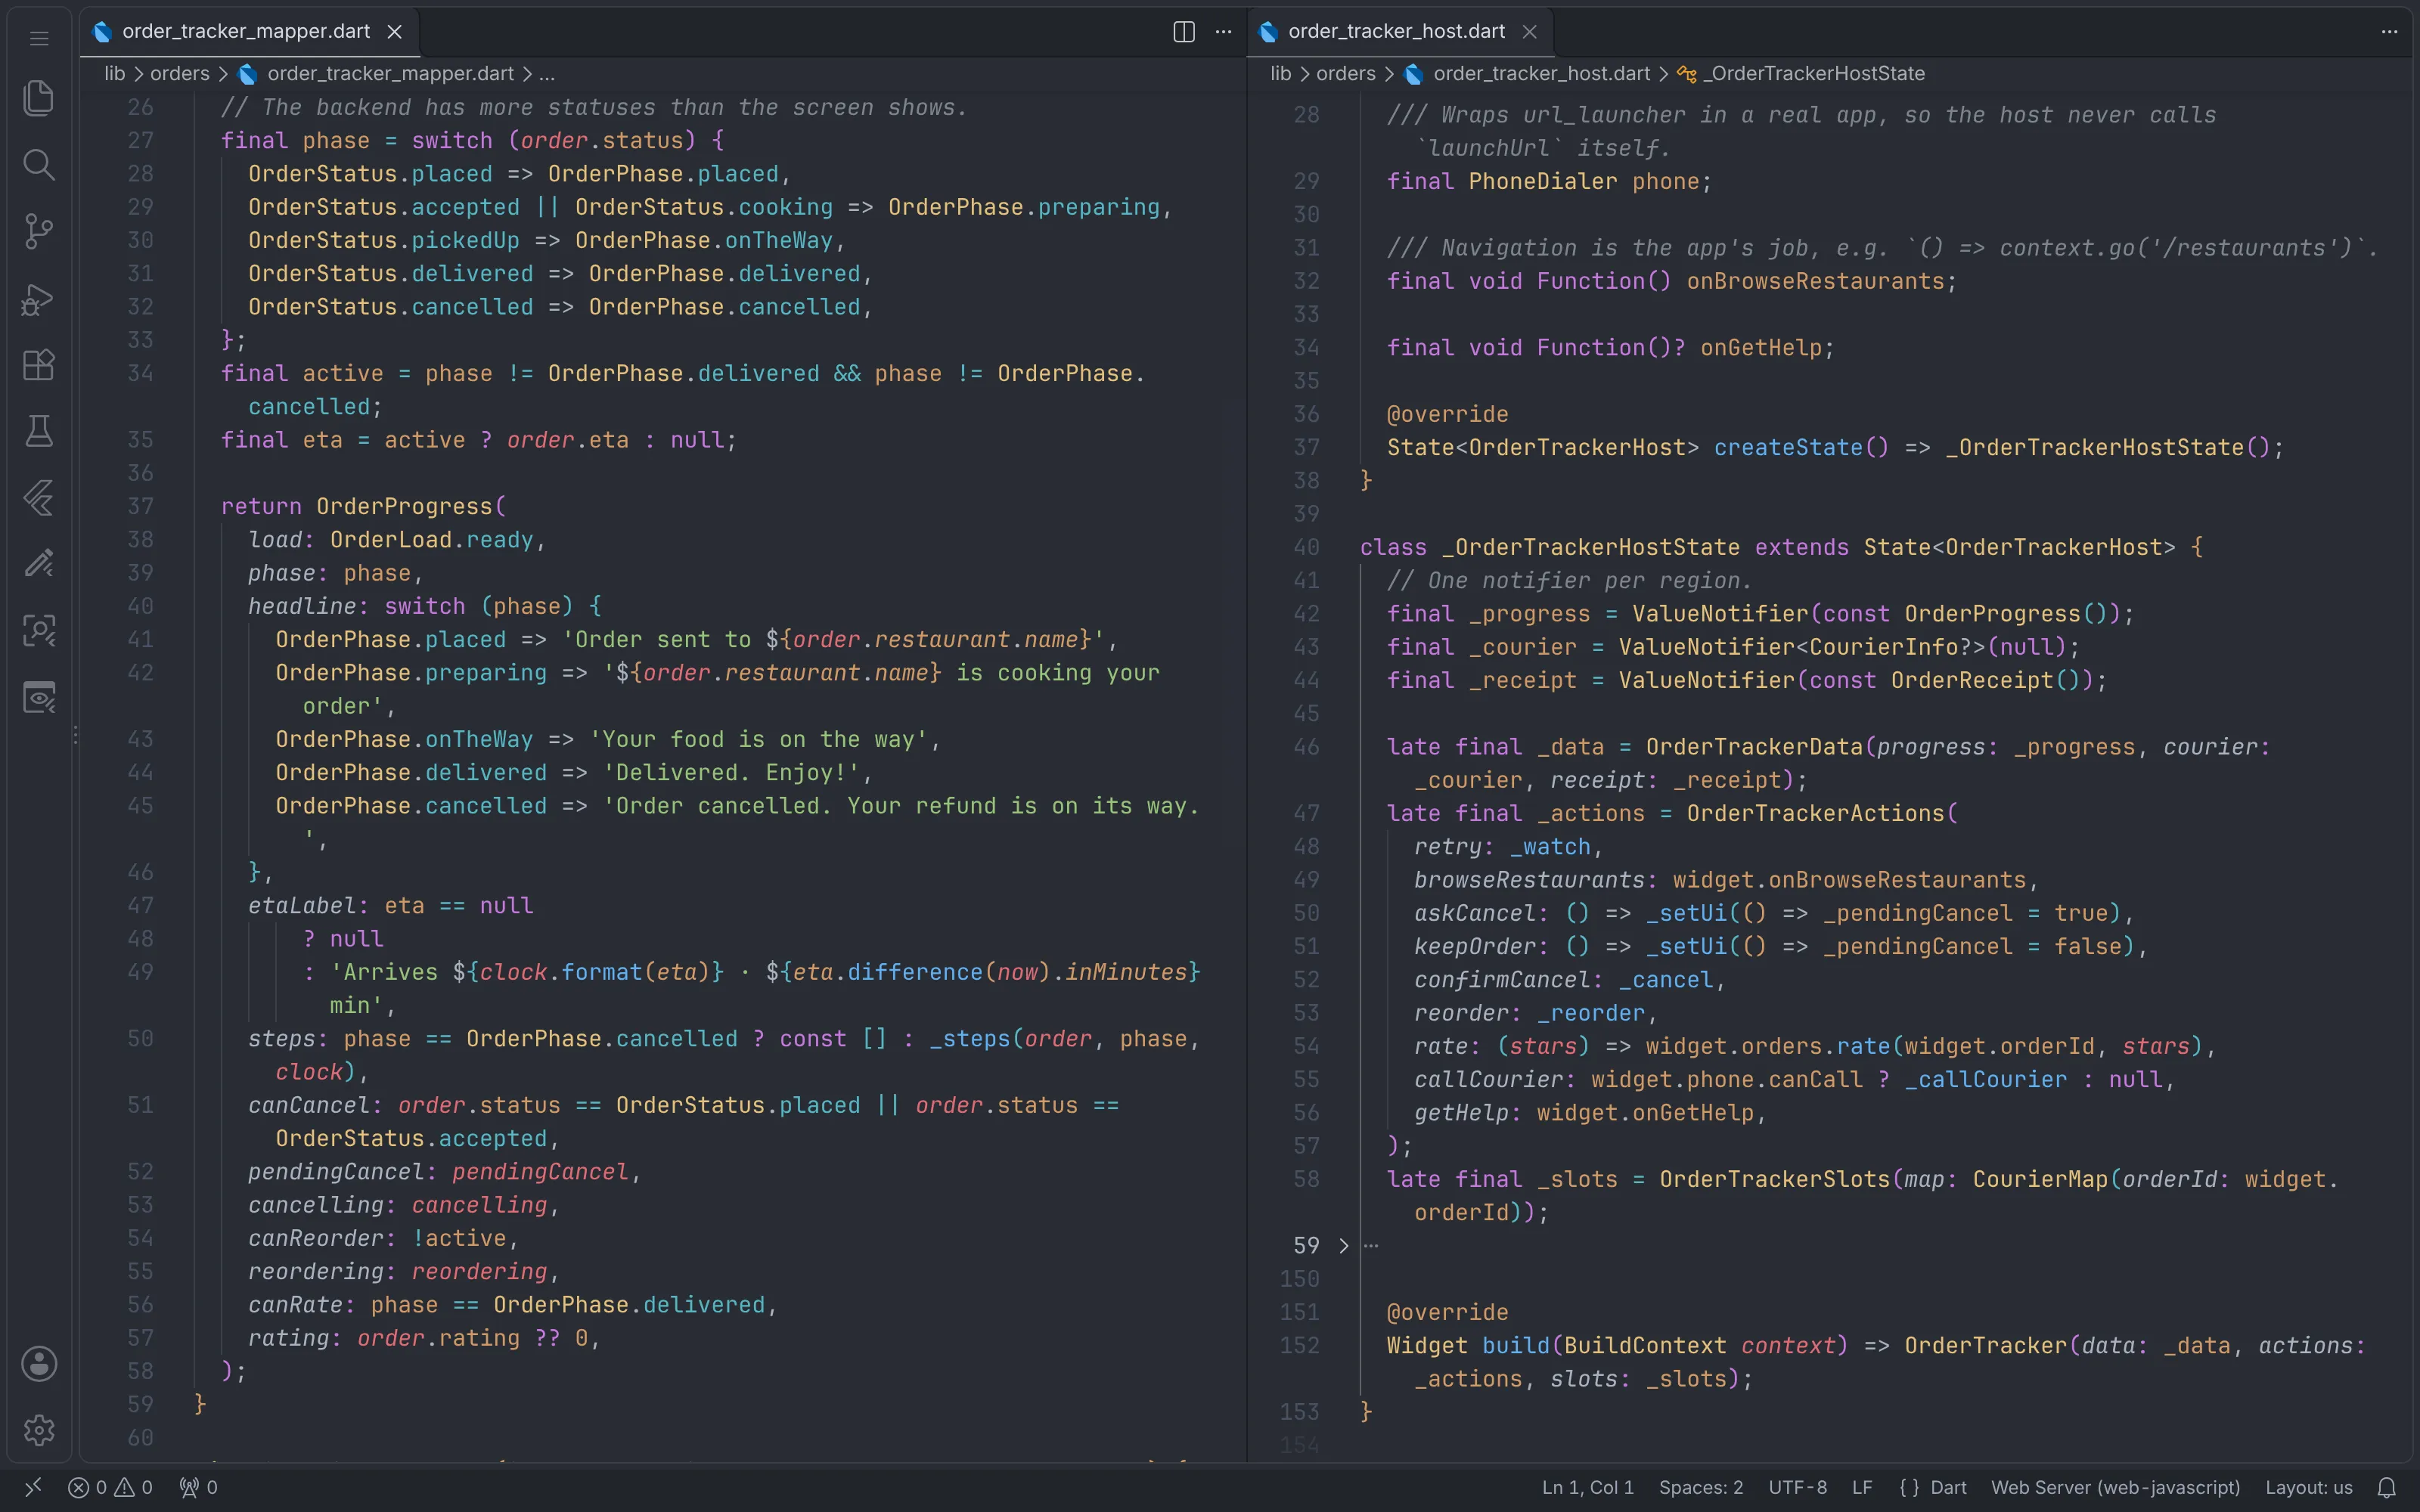Open the Search view
The image size is (2420, 1512).
click(39, 165)
